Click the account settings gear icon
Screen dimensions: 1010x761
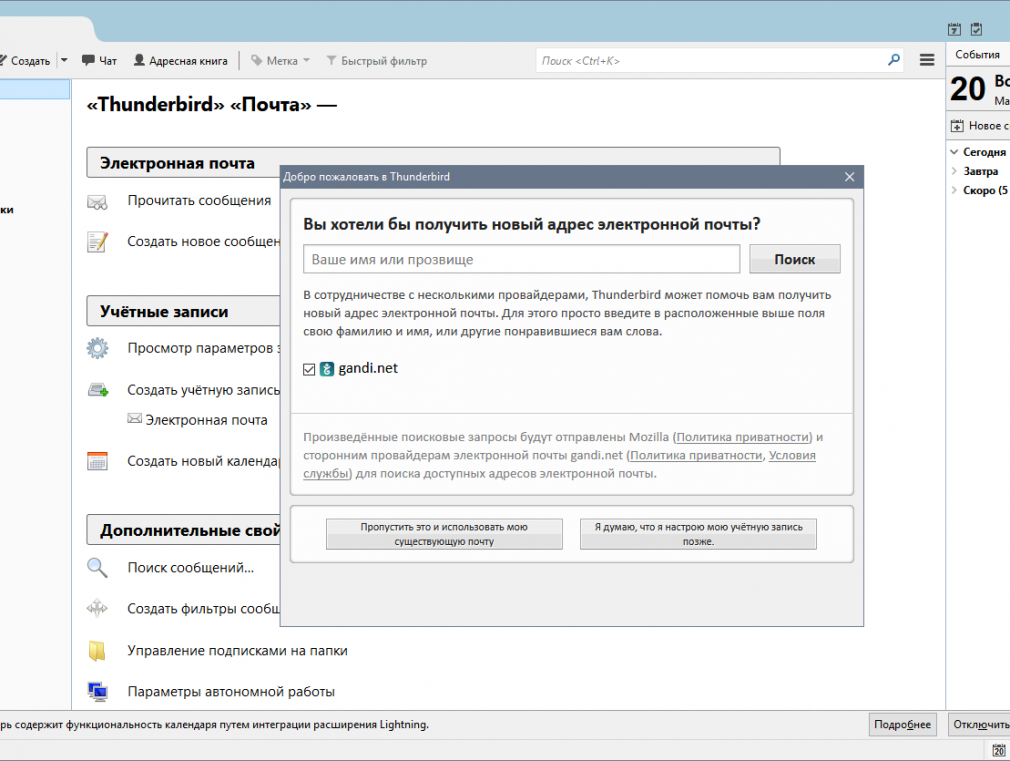(x=97, y=348)
